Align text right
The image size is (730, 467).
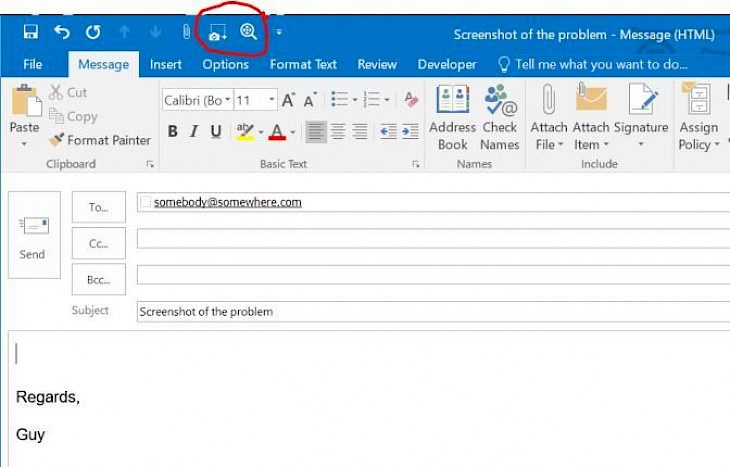(360, 132)
